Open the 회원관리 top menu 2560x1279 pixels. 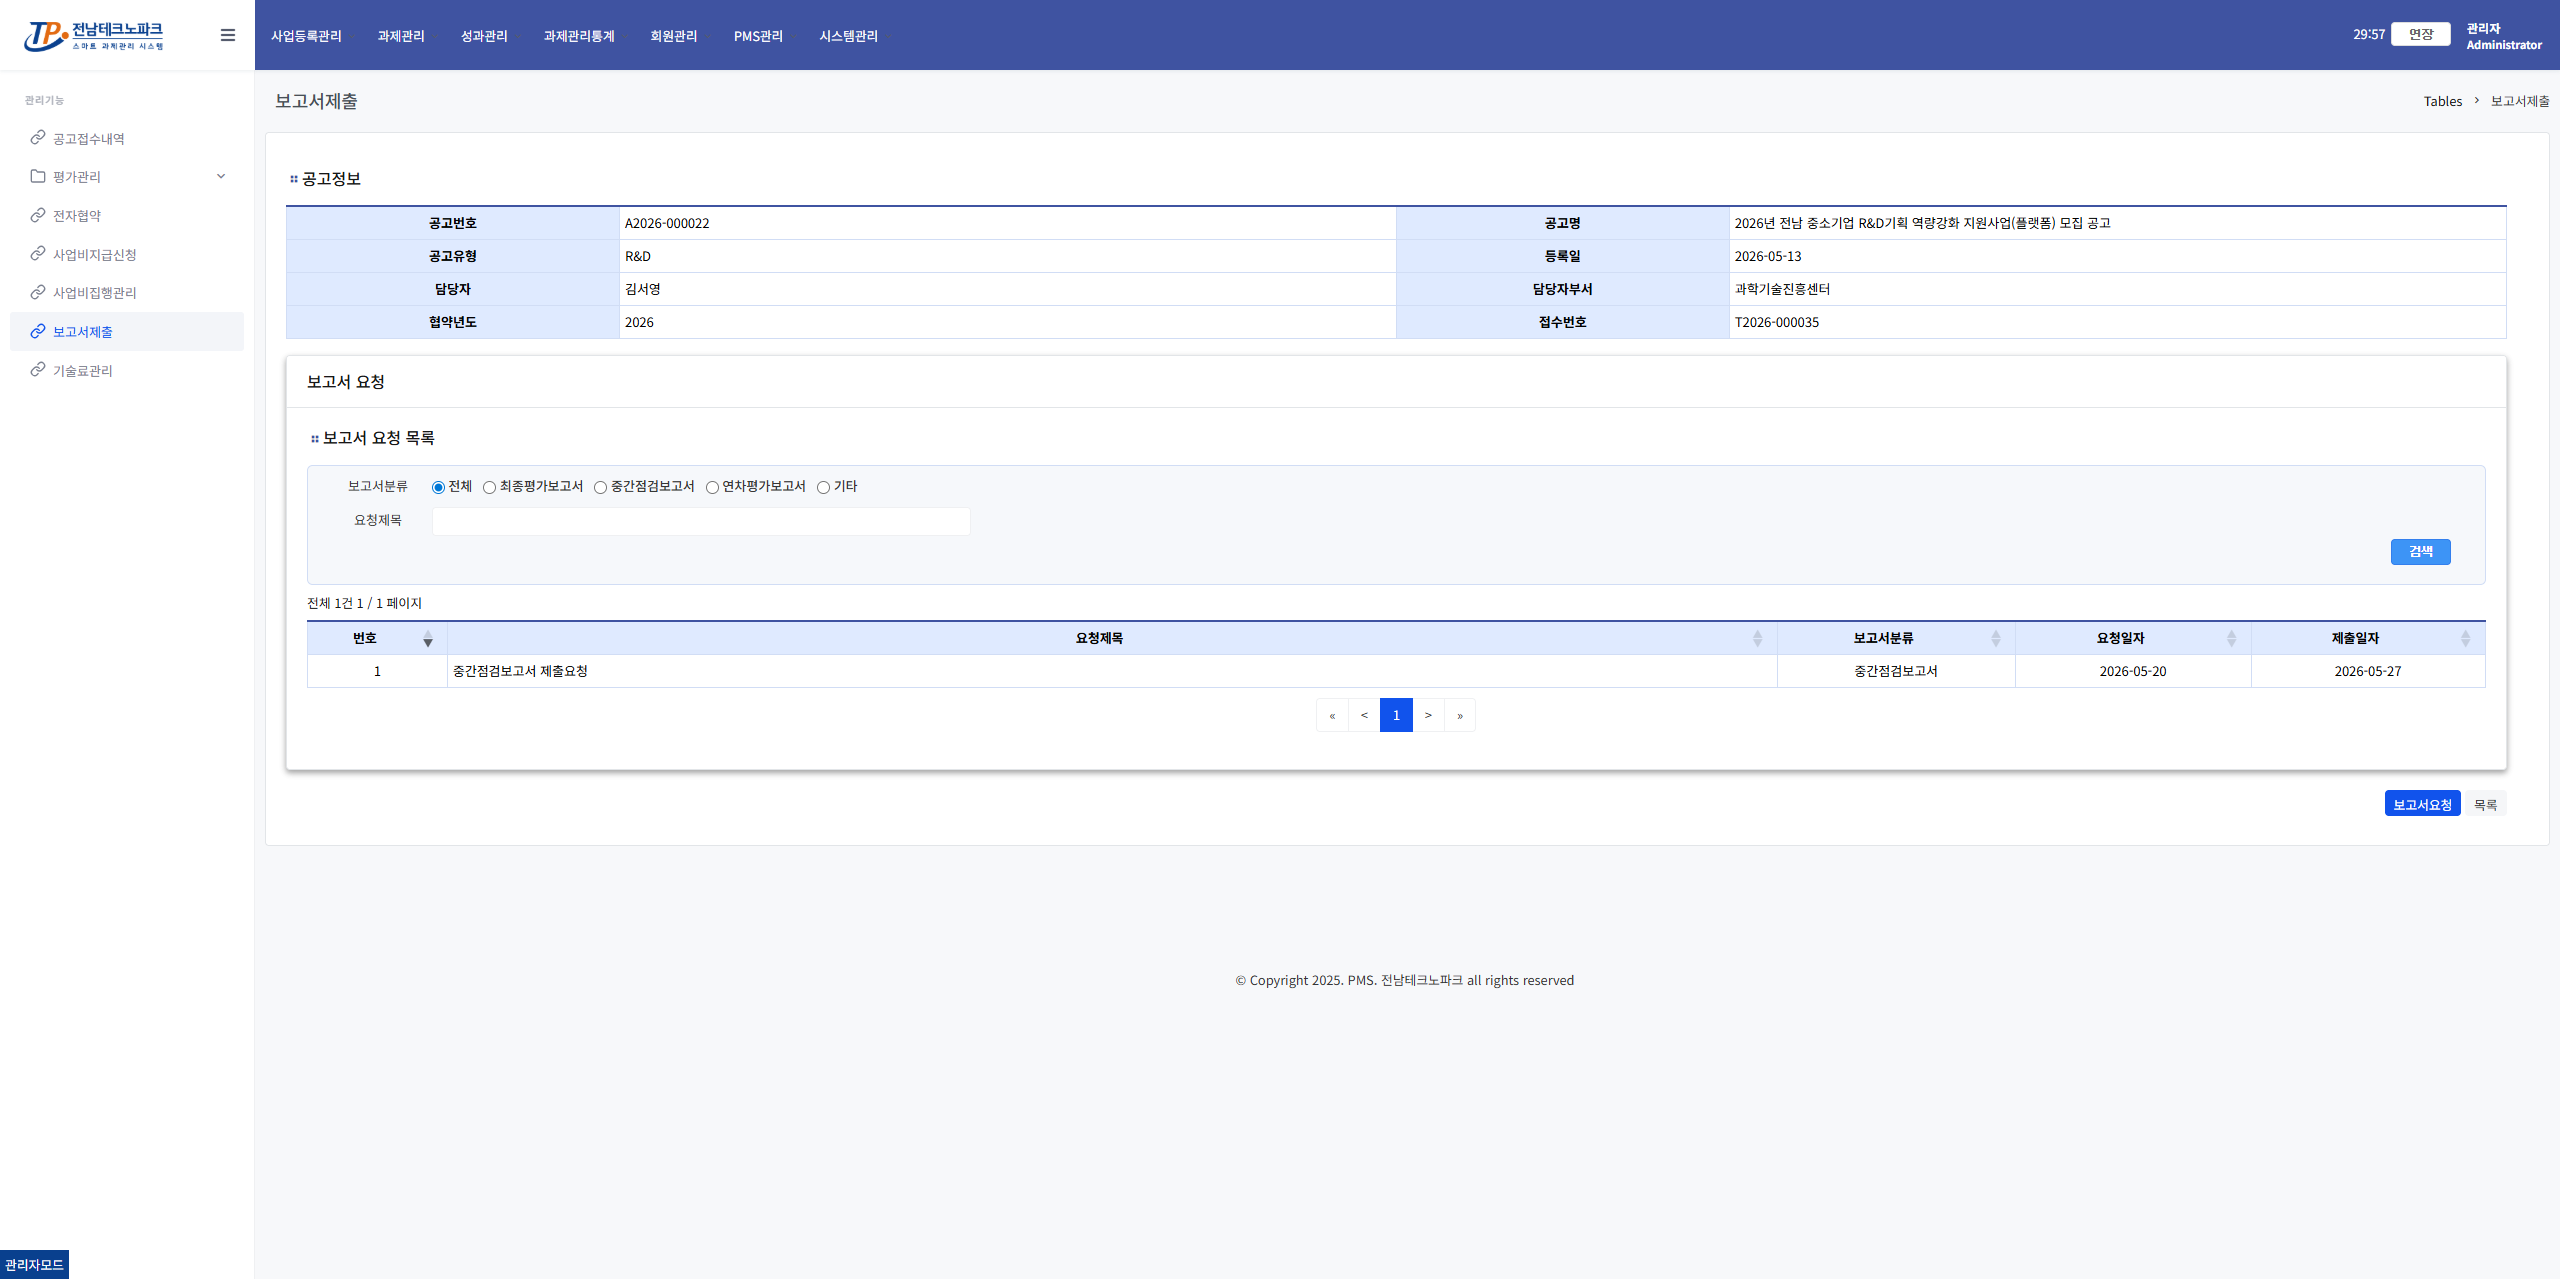pyautogui.click(x=674, y=36)
